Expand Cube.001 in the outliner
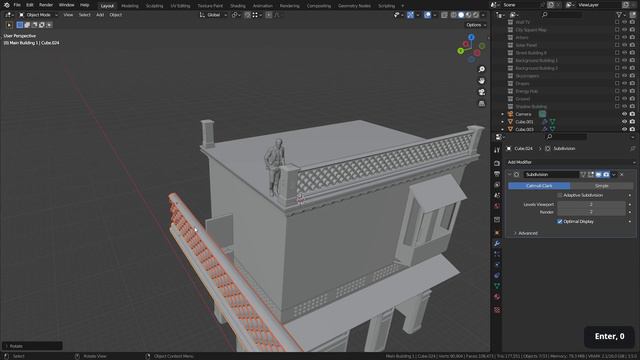The image size is (640, 360). click(x=502, y=122)
